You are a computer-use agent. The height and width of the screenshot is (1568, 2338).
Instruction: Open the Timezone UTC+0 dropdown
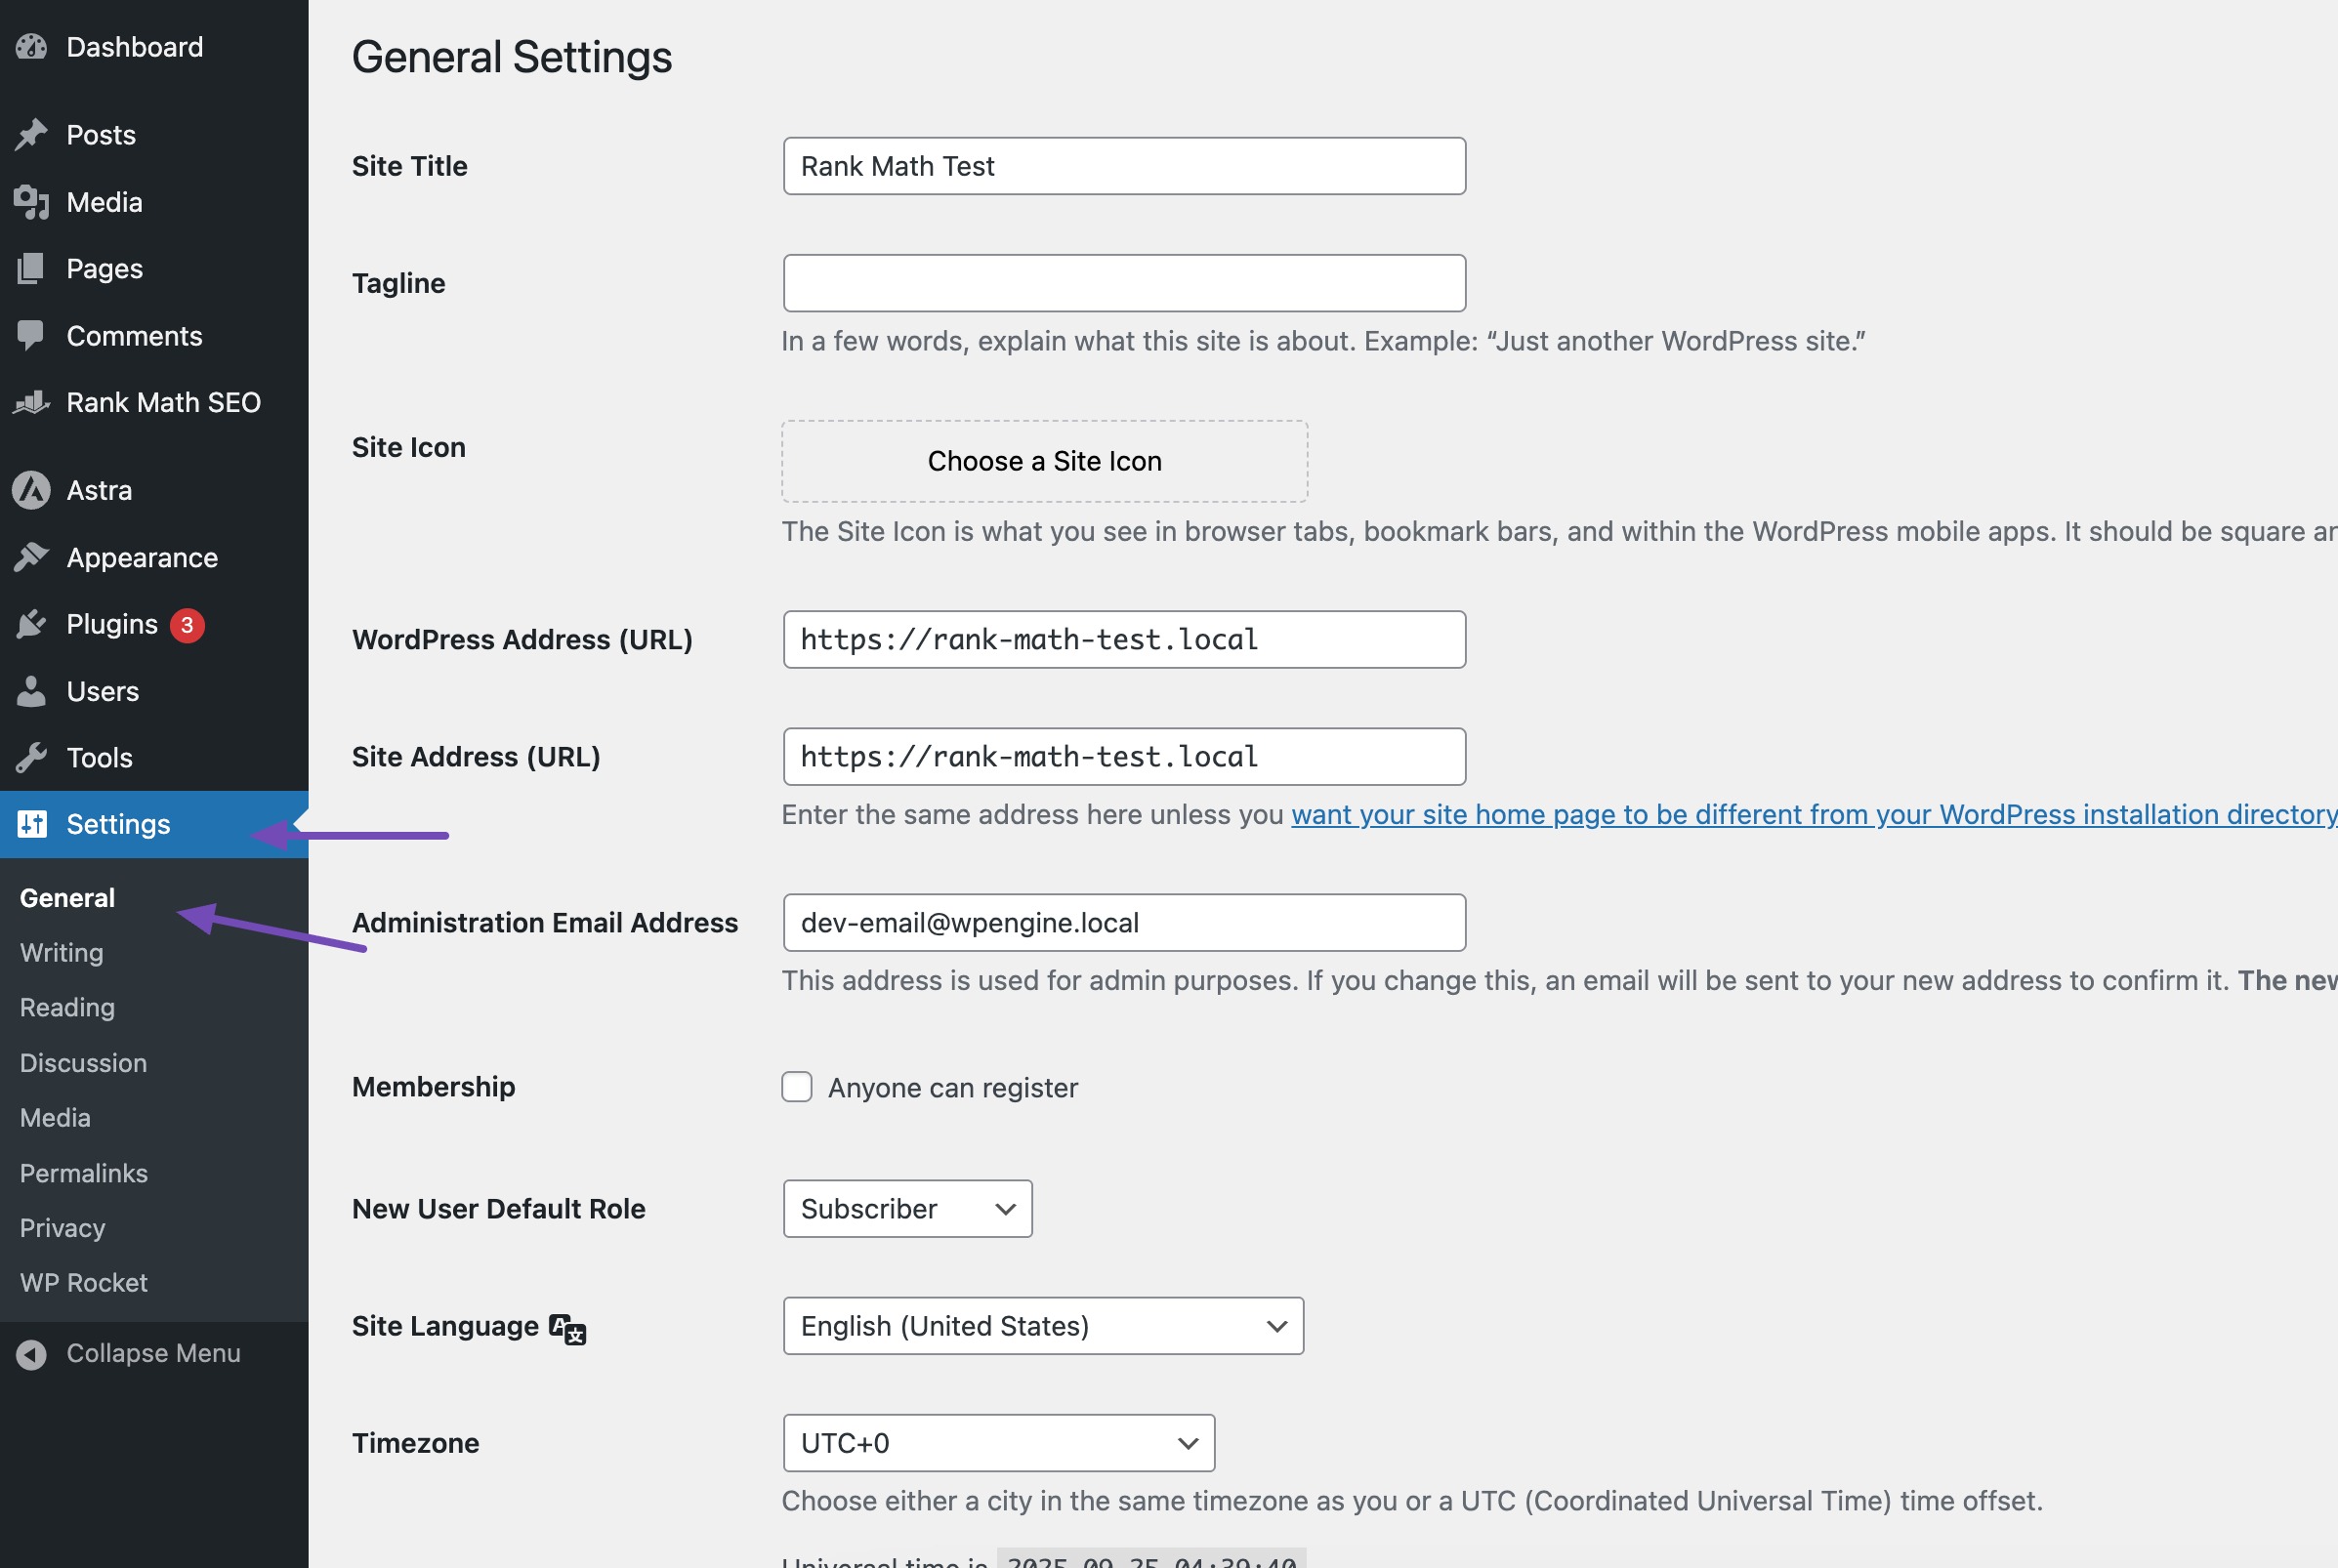point(998,1443)
